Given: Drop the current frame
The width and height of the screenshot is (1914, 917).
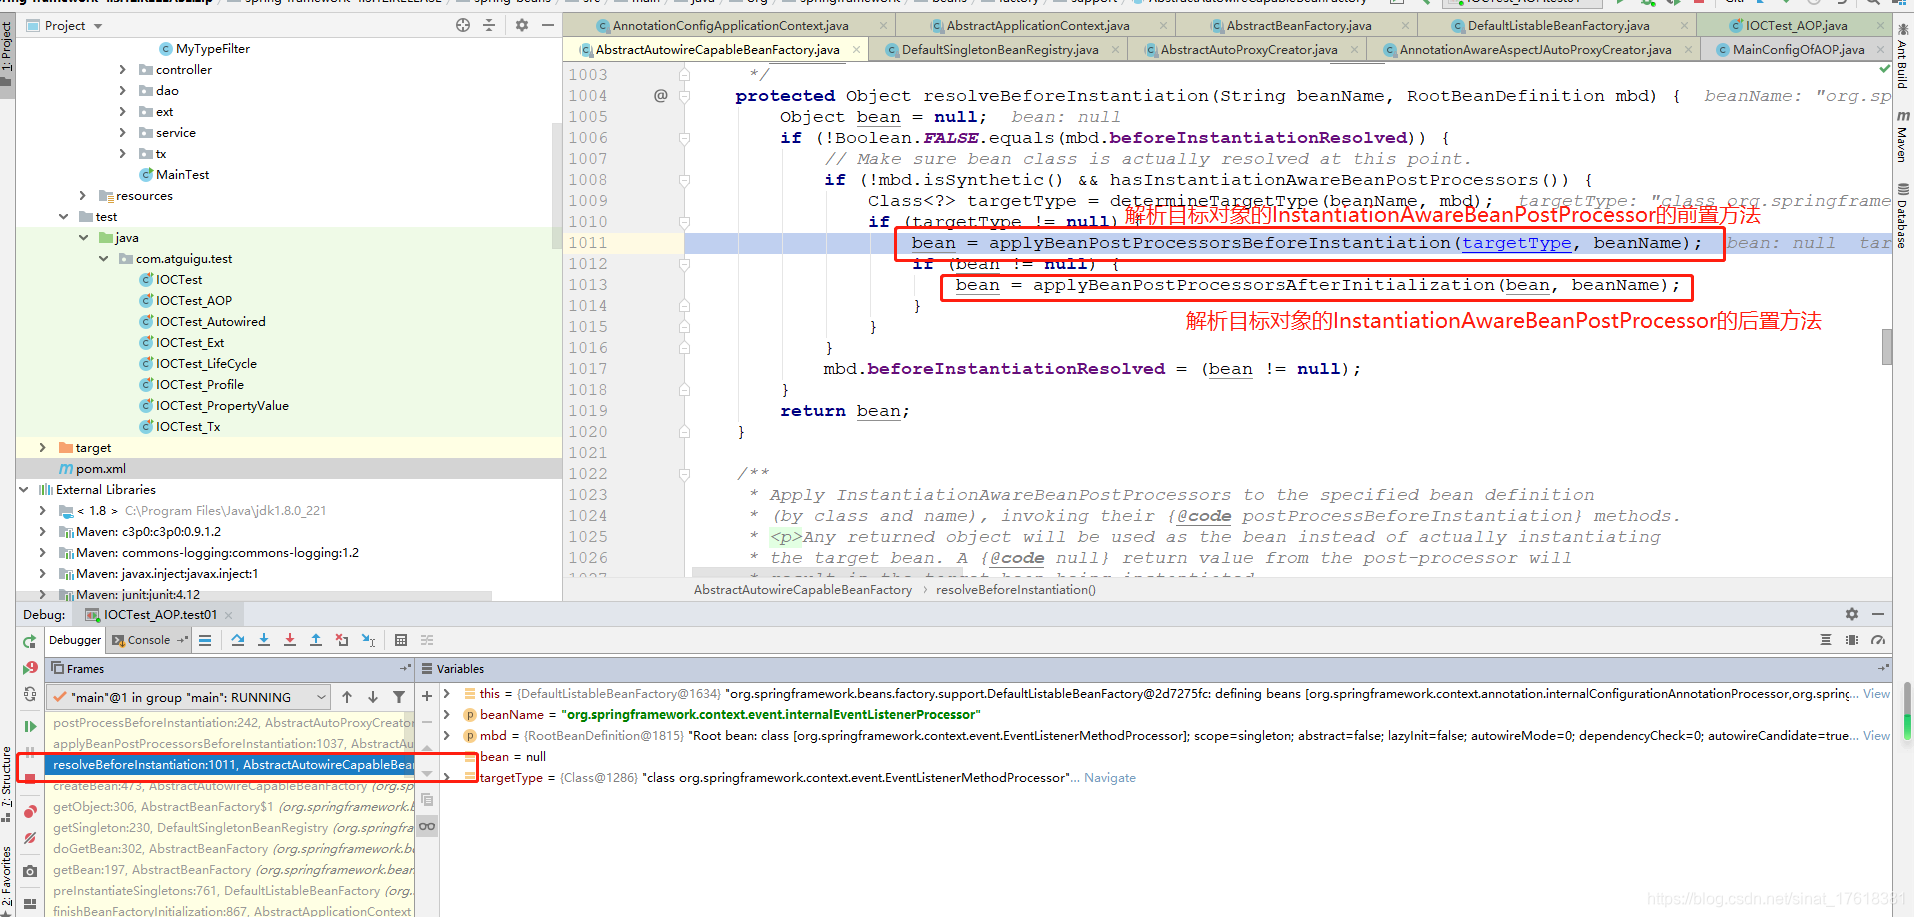Looking at the screenshot, I should pyautogui.click(x=342, y=640).
